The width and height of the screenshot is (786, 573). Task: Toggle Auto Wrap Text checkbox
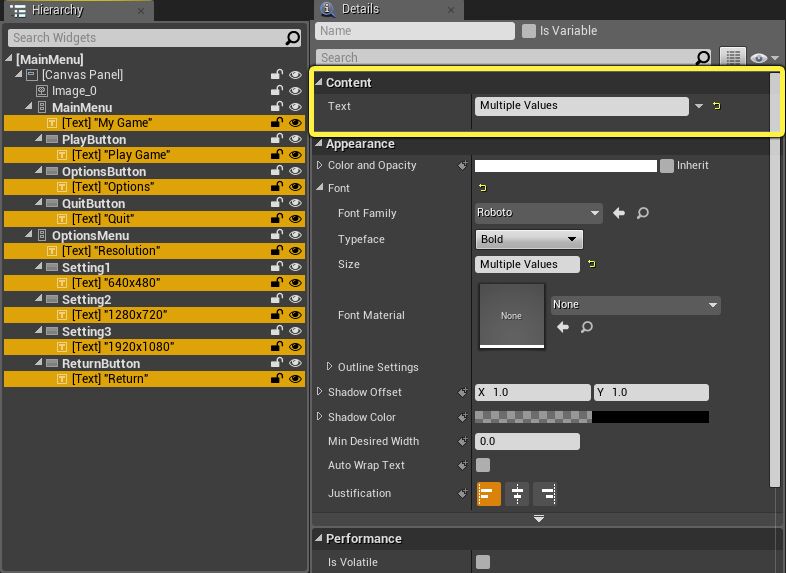click(483, 465)
